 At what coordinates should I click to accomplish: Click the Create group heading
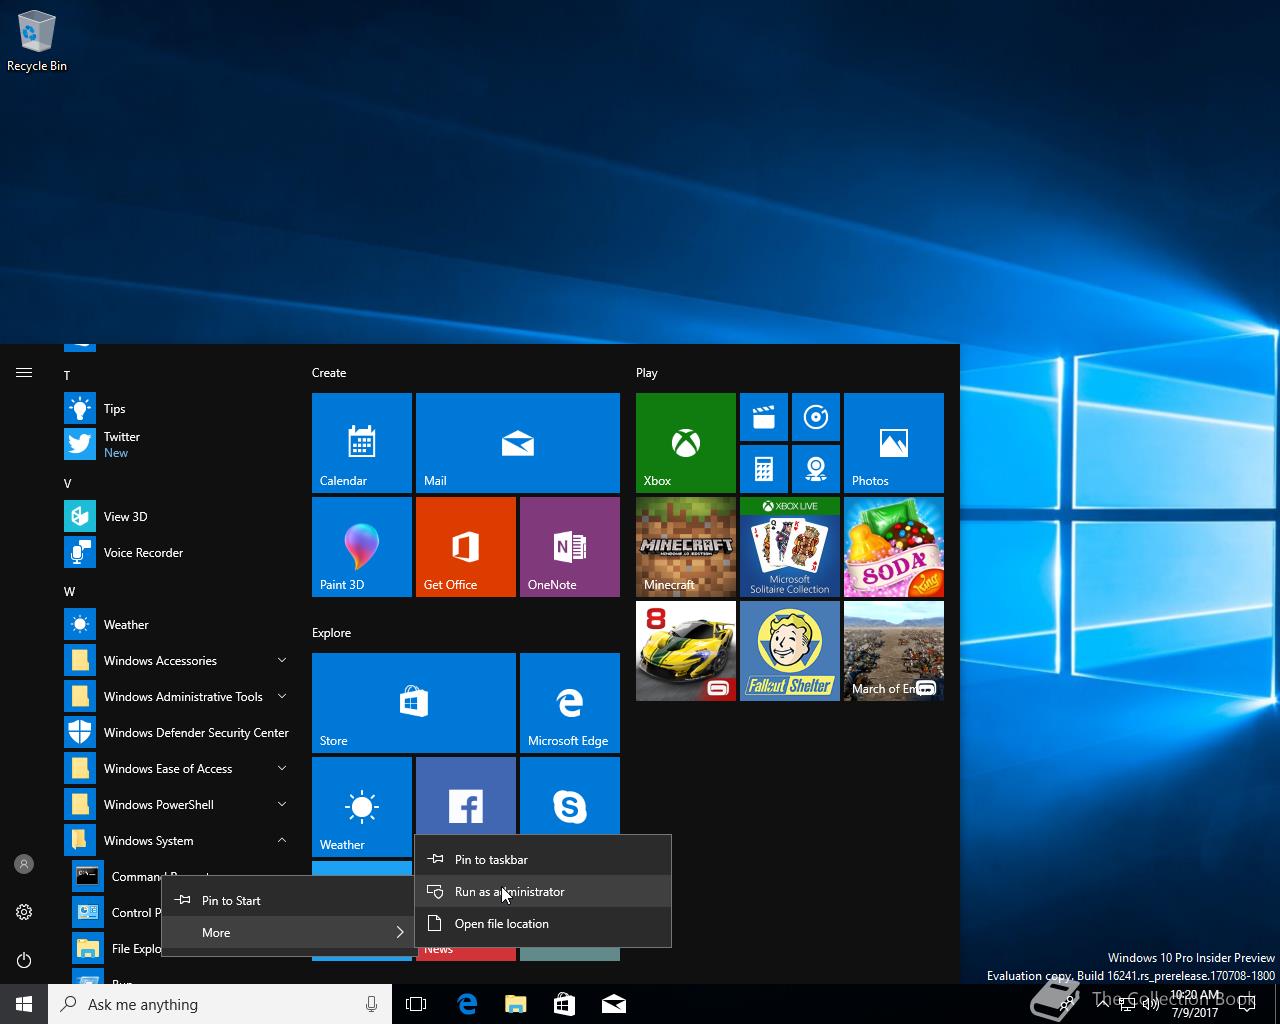[x=329, y=372]
